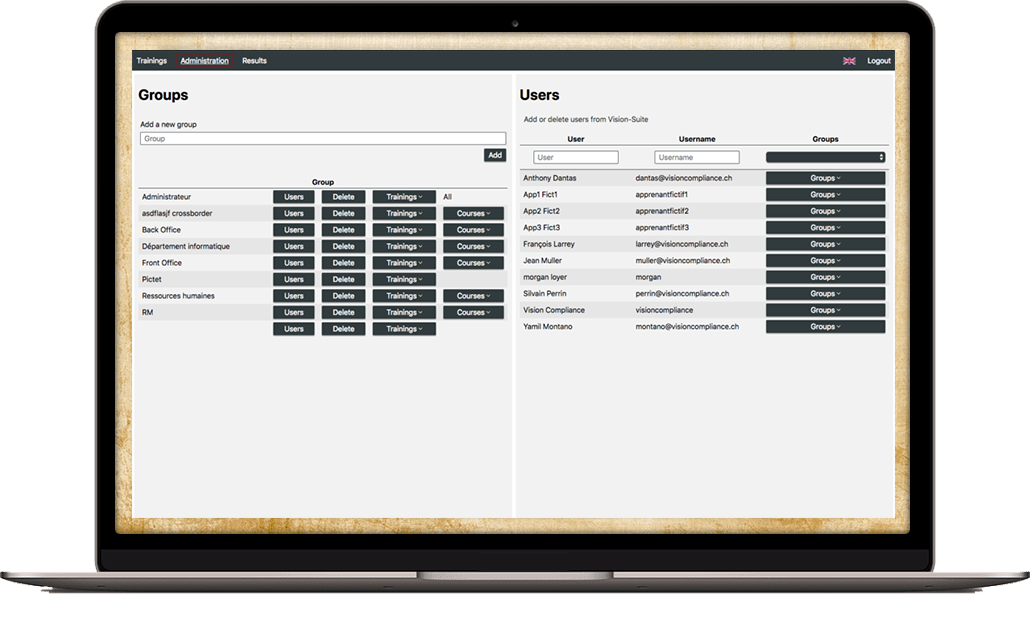Select username larrey@visioncompliance.ch

pyautogui.click(x=681, y=244)
